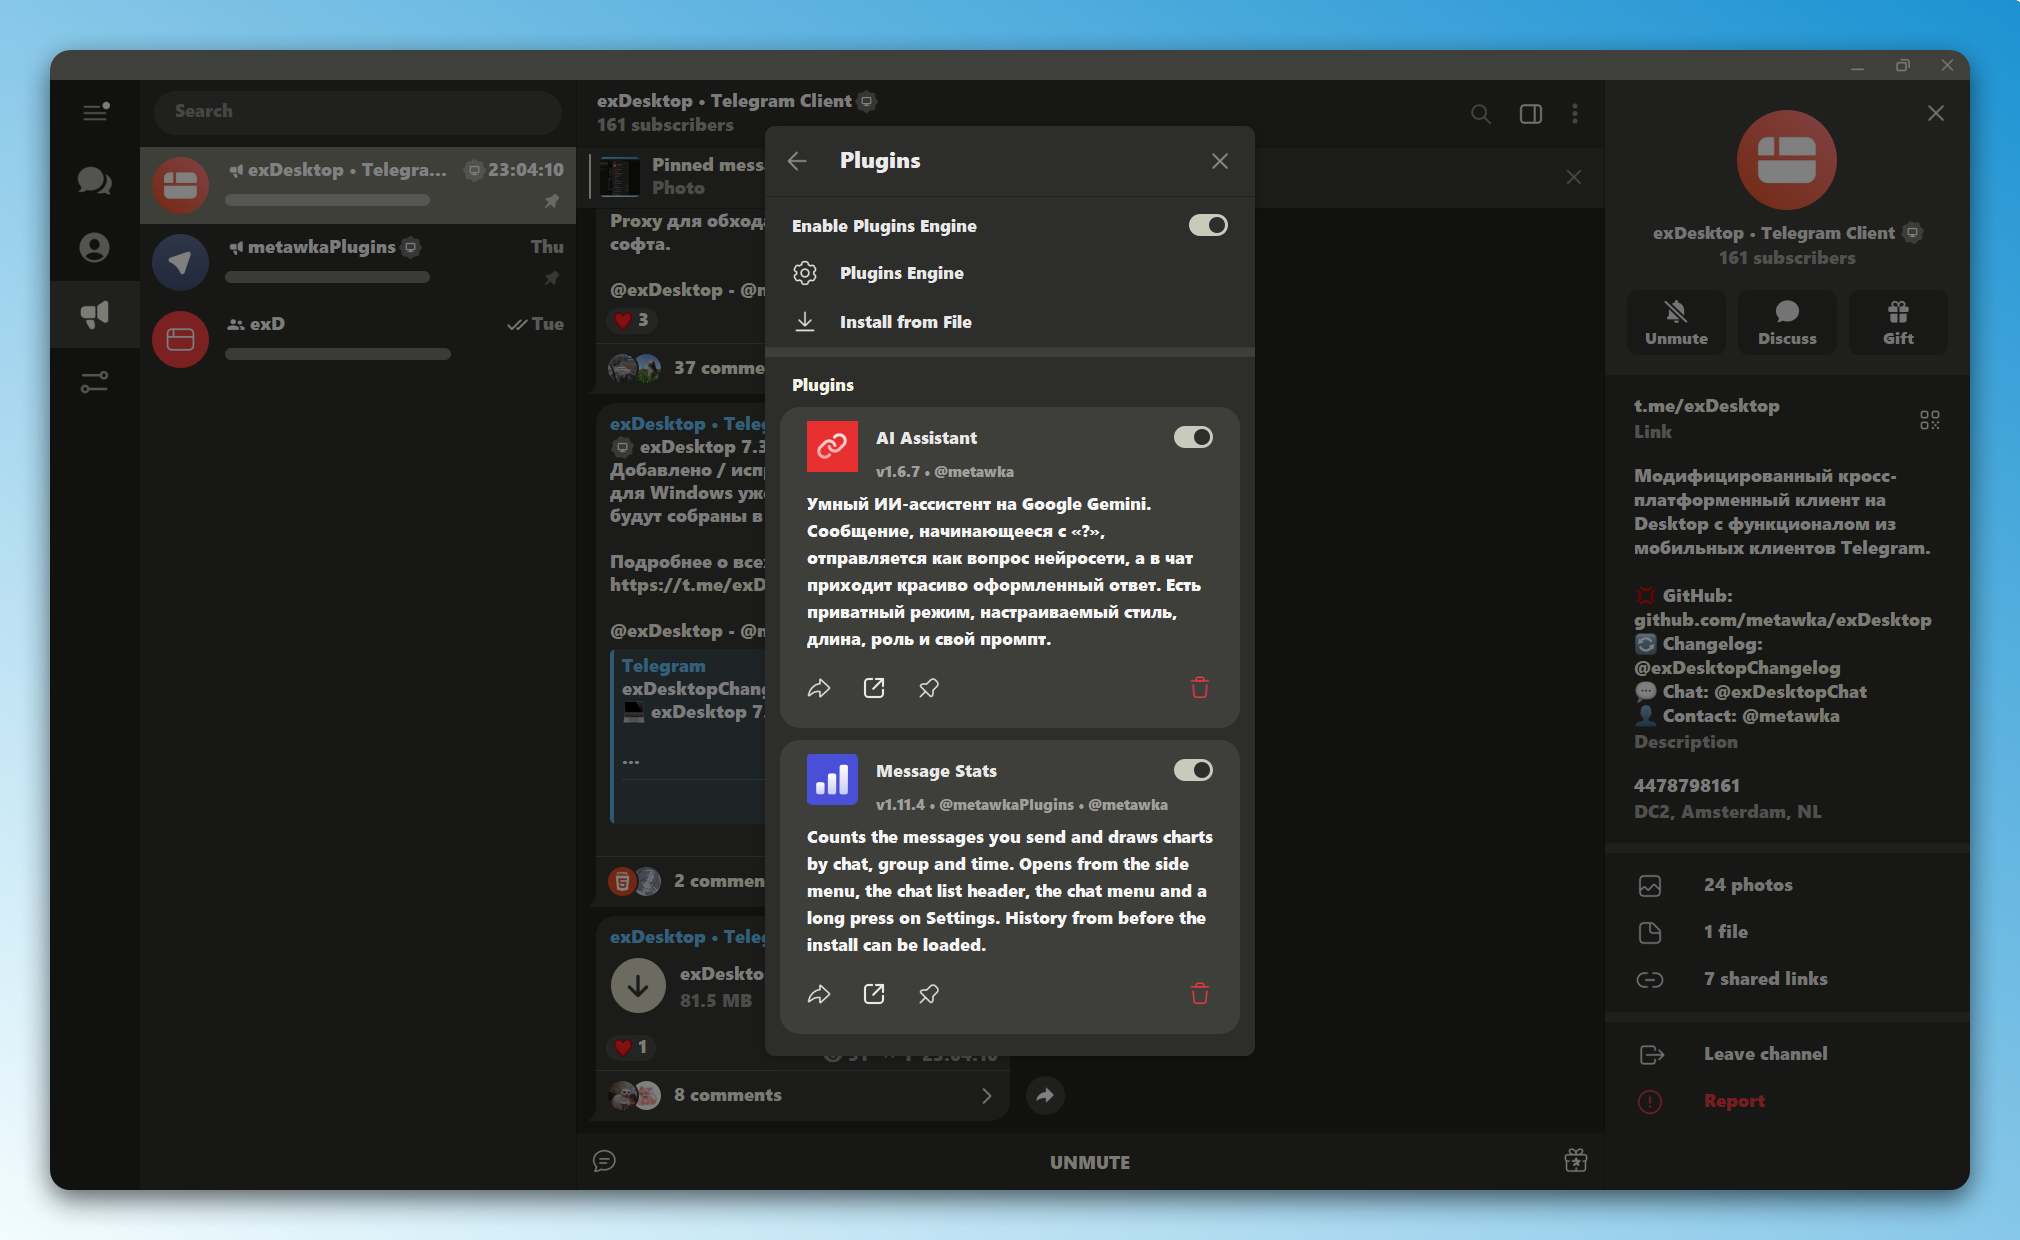Go back using the Plugins arrow
The height and width of the screenshot is (1240, 2020).
pyautogui.click(x=797, y=161)
